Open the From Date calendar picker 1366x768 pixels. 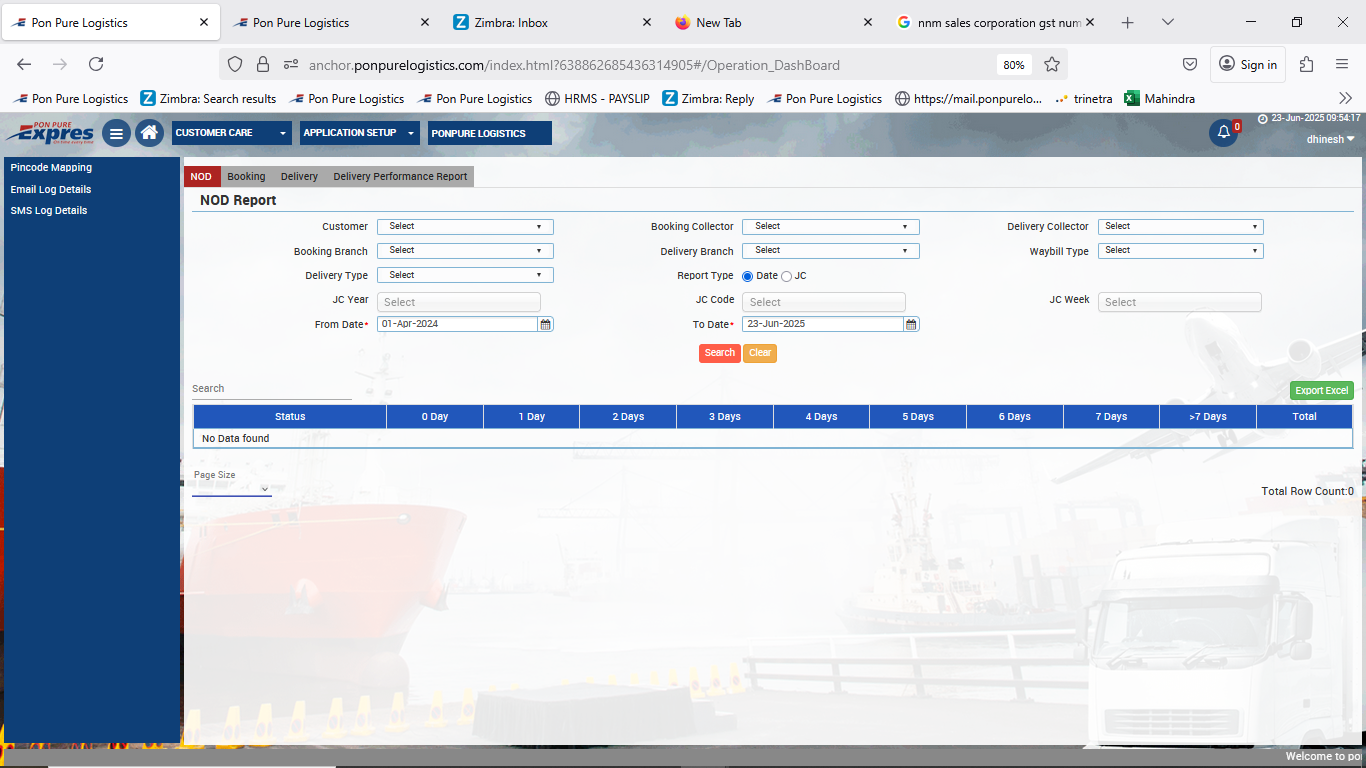pos(545,324)
